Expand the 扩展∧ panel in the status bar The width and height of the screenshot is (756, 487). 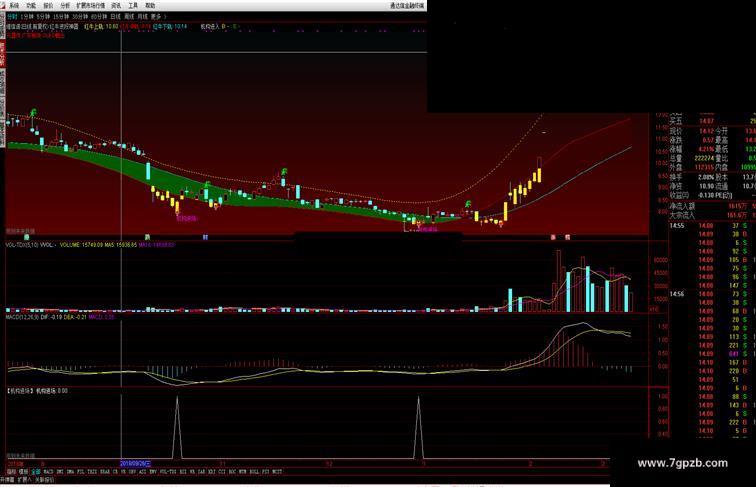pos(24,480)
